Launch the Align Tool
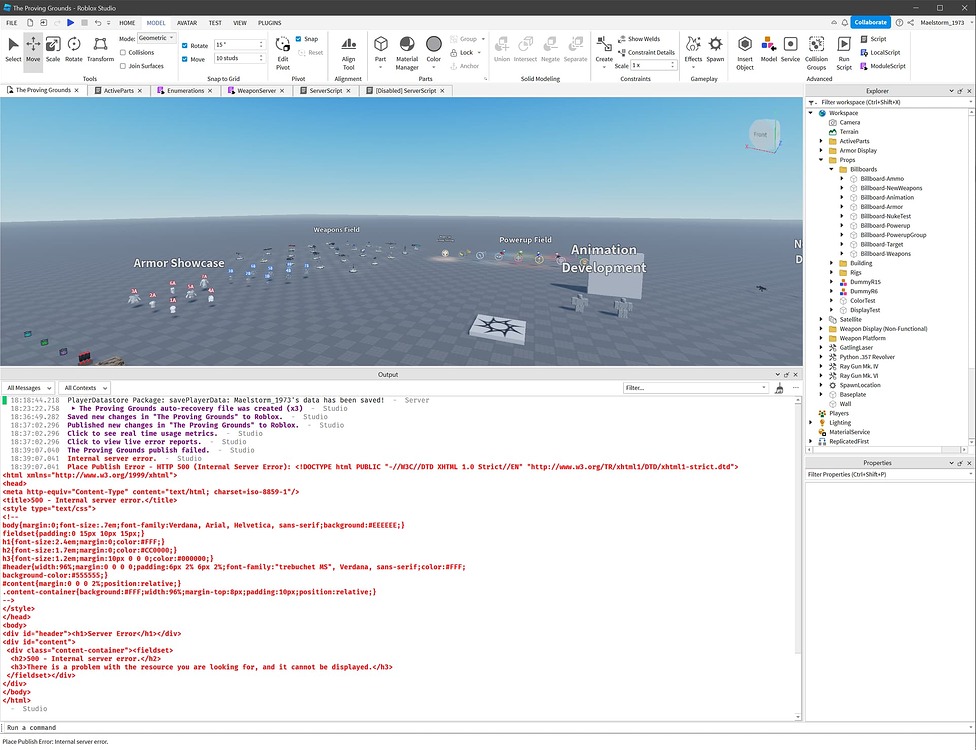This screenshot has height=750, width=976. coord(349,53)
